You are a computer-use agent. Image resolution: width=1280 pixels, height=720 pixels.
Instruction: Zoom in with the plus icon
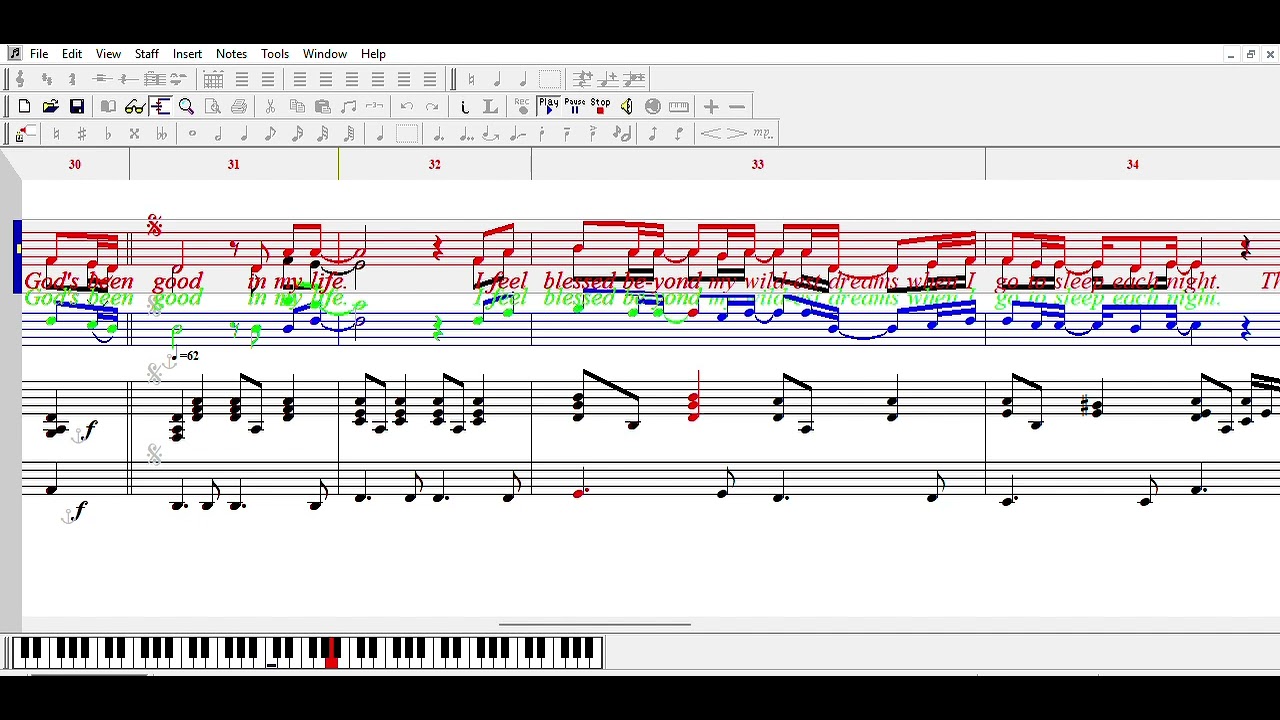pyautogui.click(x=711, y=107)
